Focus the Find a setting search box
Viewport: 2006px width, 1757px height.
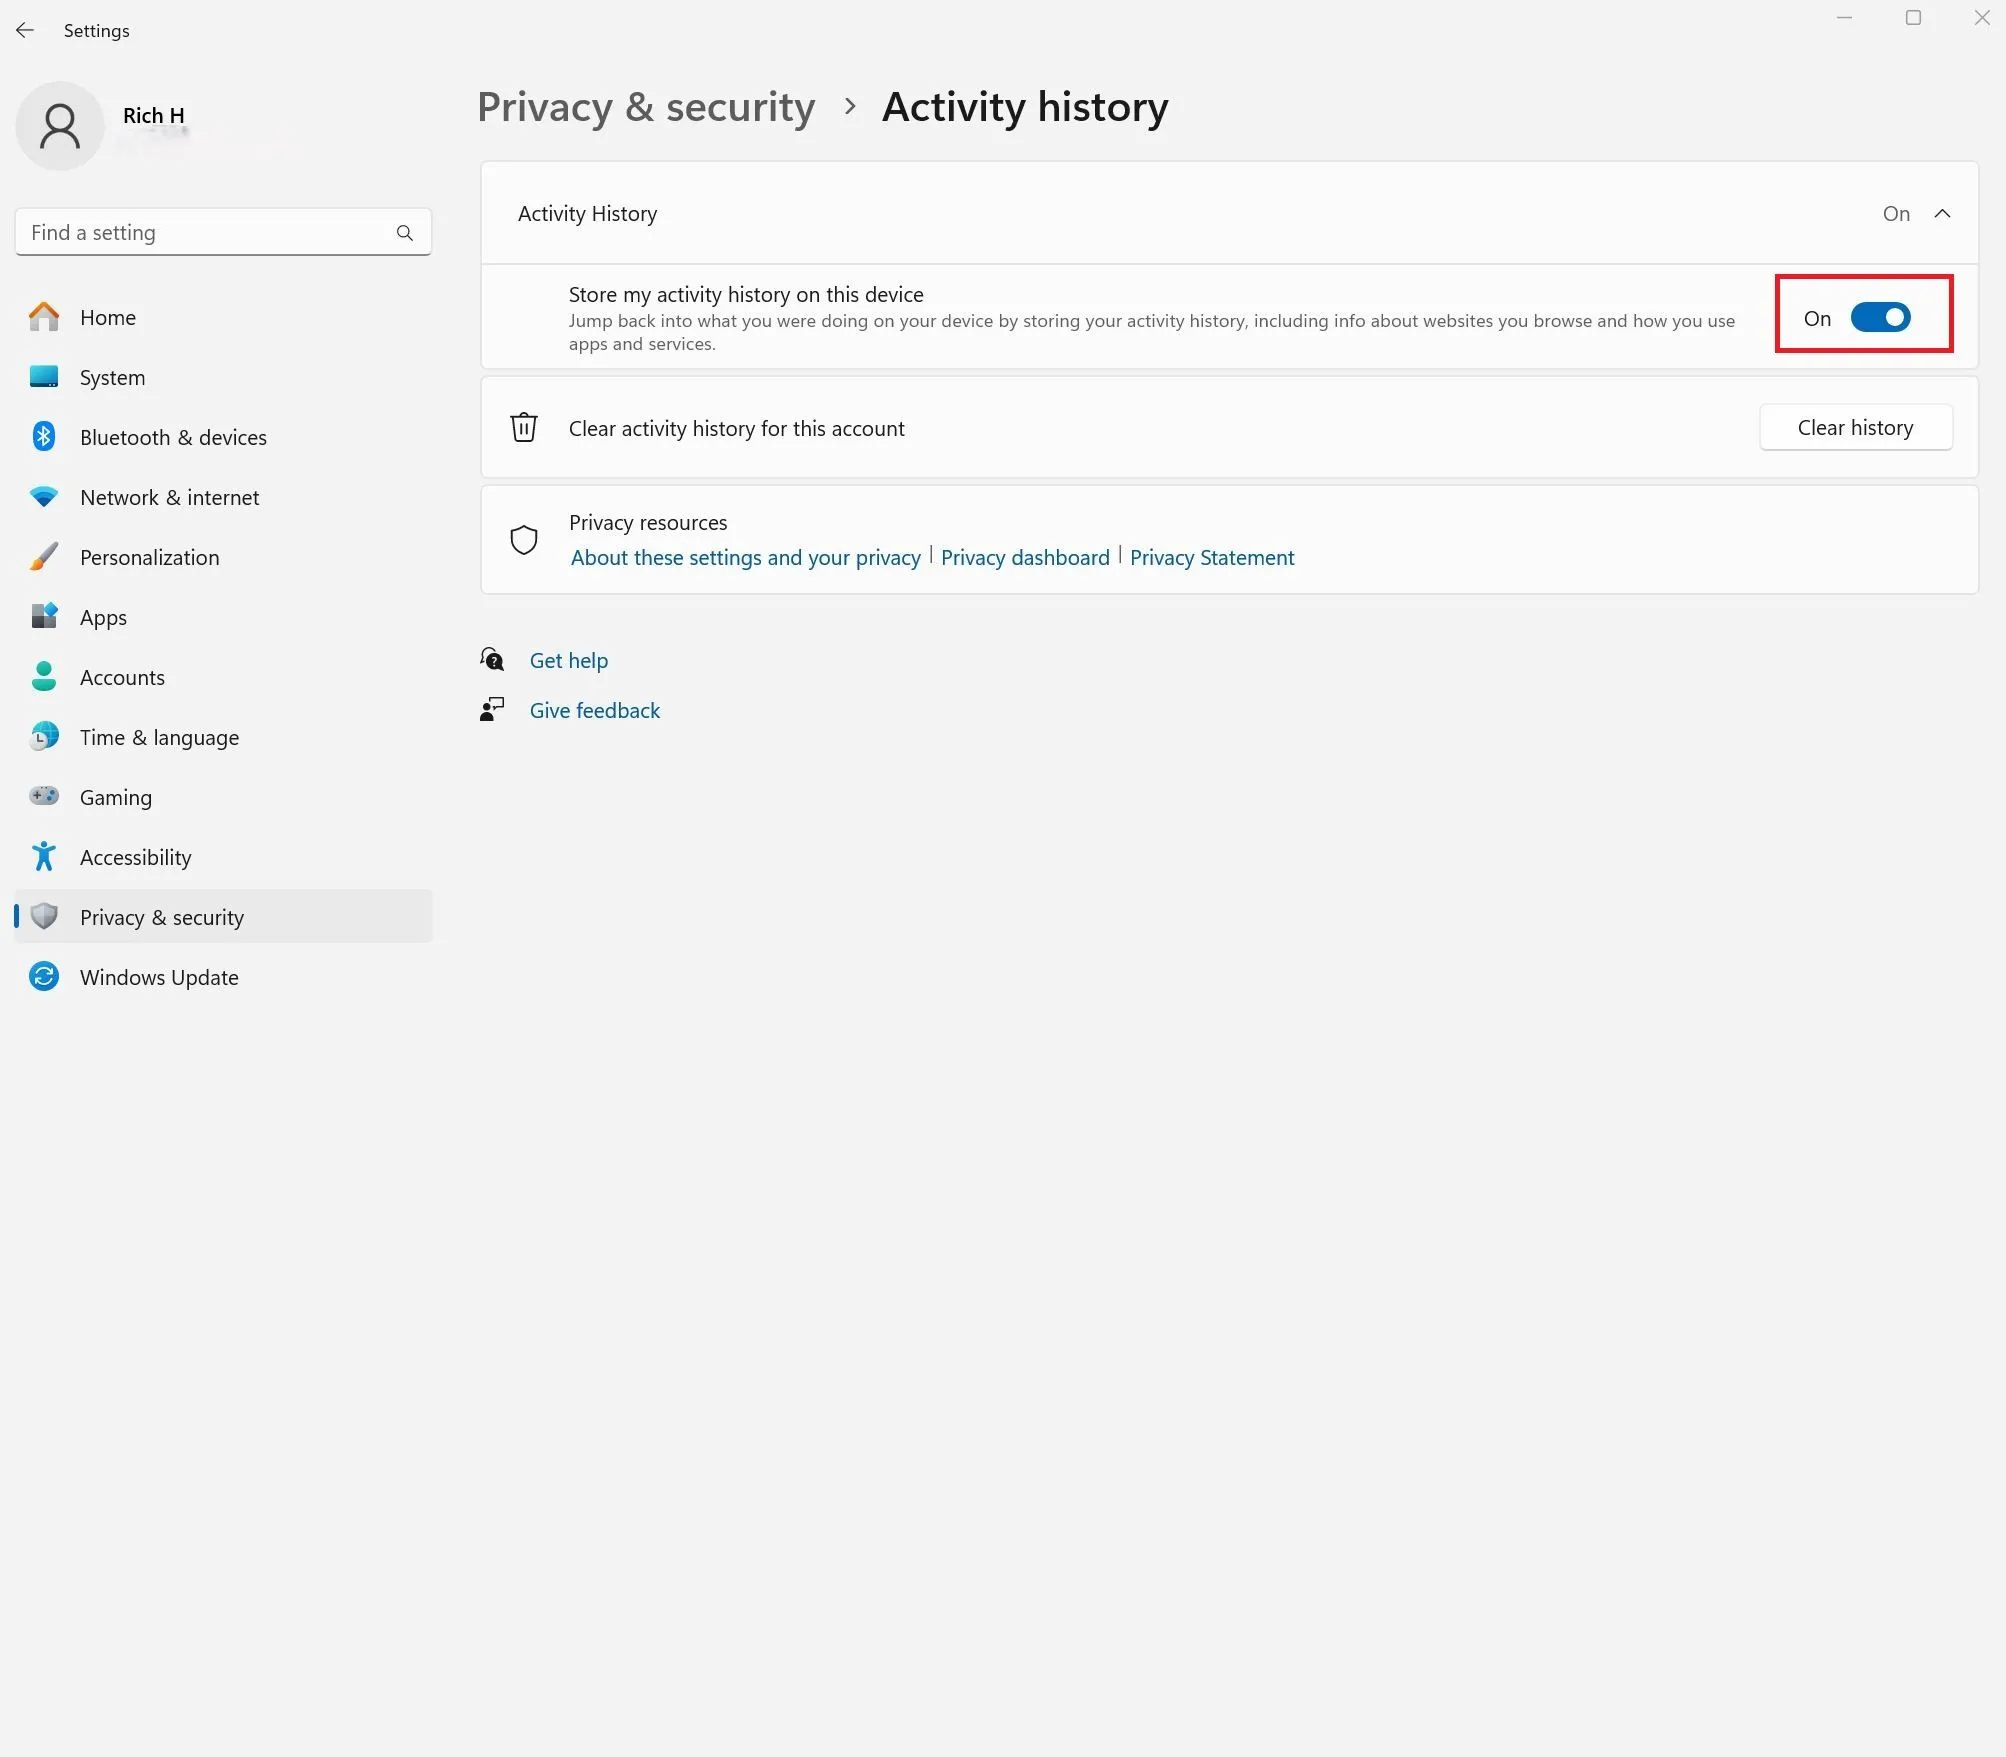click(205, 233)
